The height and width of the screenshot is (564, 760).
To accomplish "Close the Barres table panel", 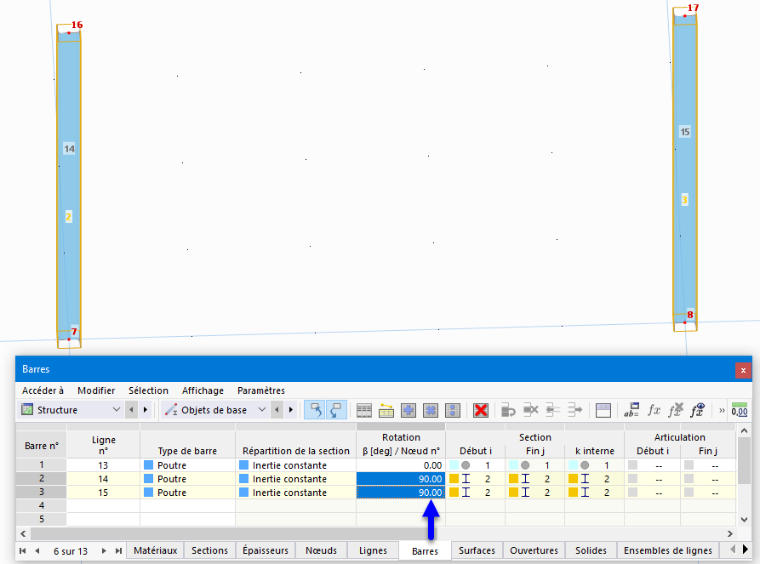I will (x=743, y=370).
